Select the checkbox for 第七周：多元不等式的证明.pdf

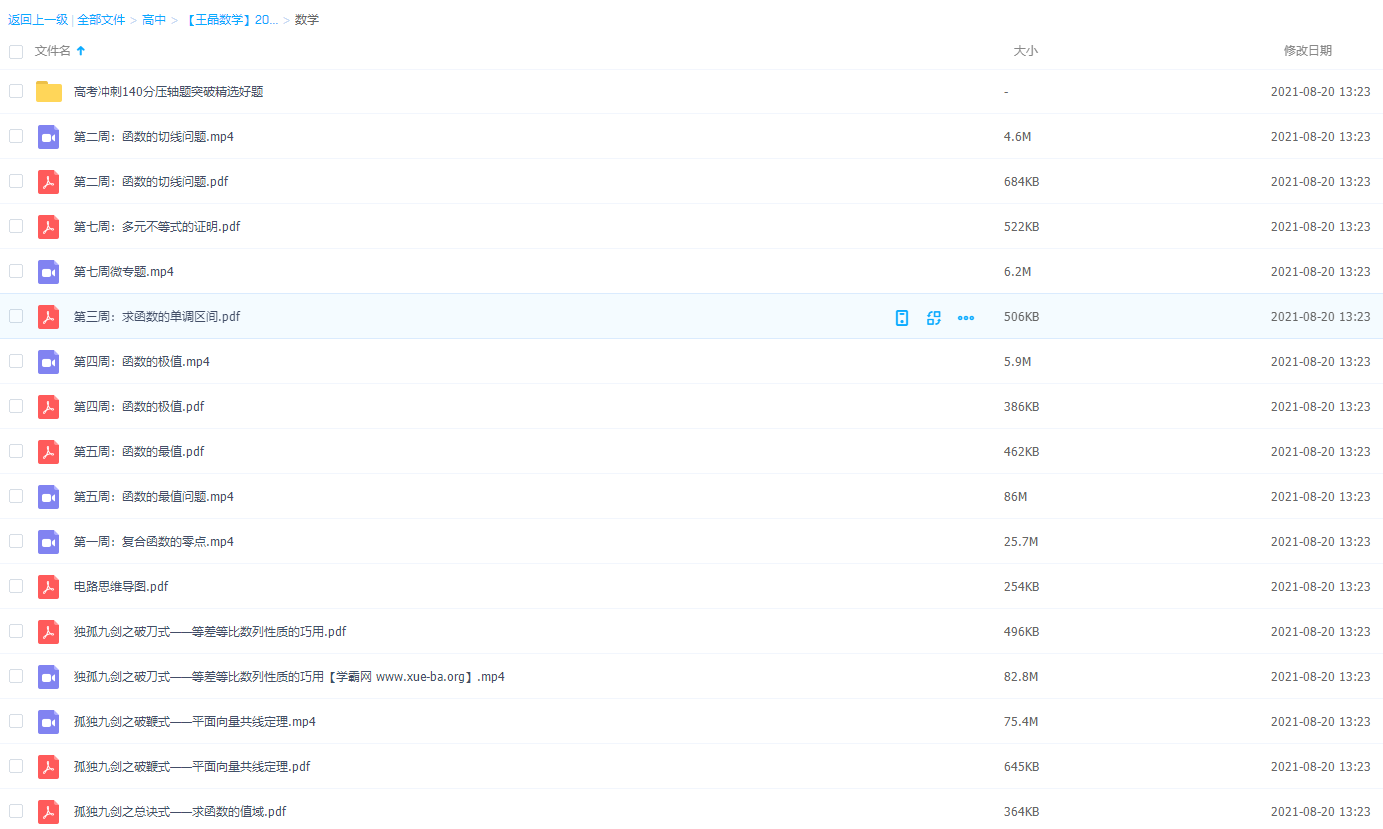pos(16,226)
